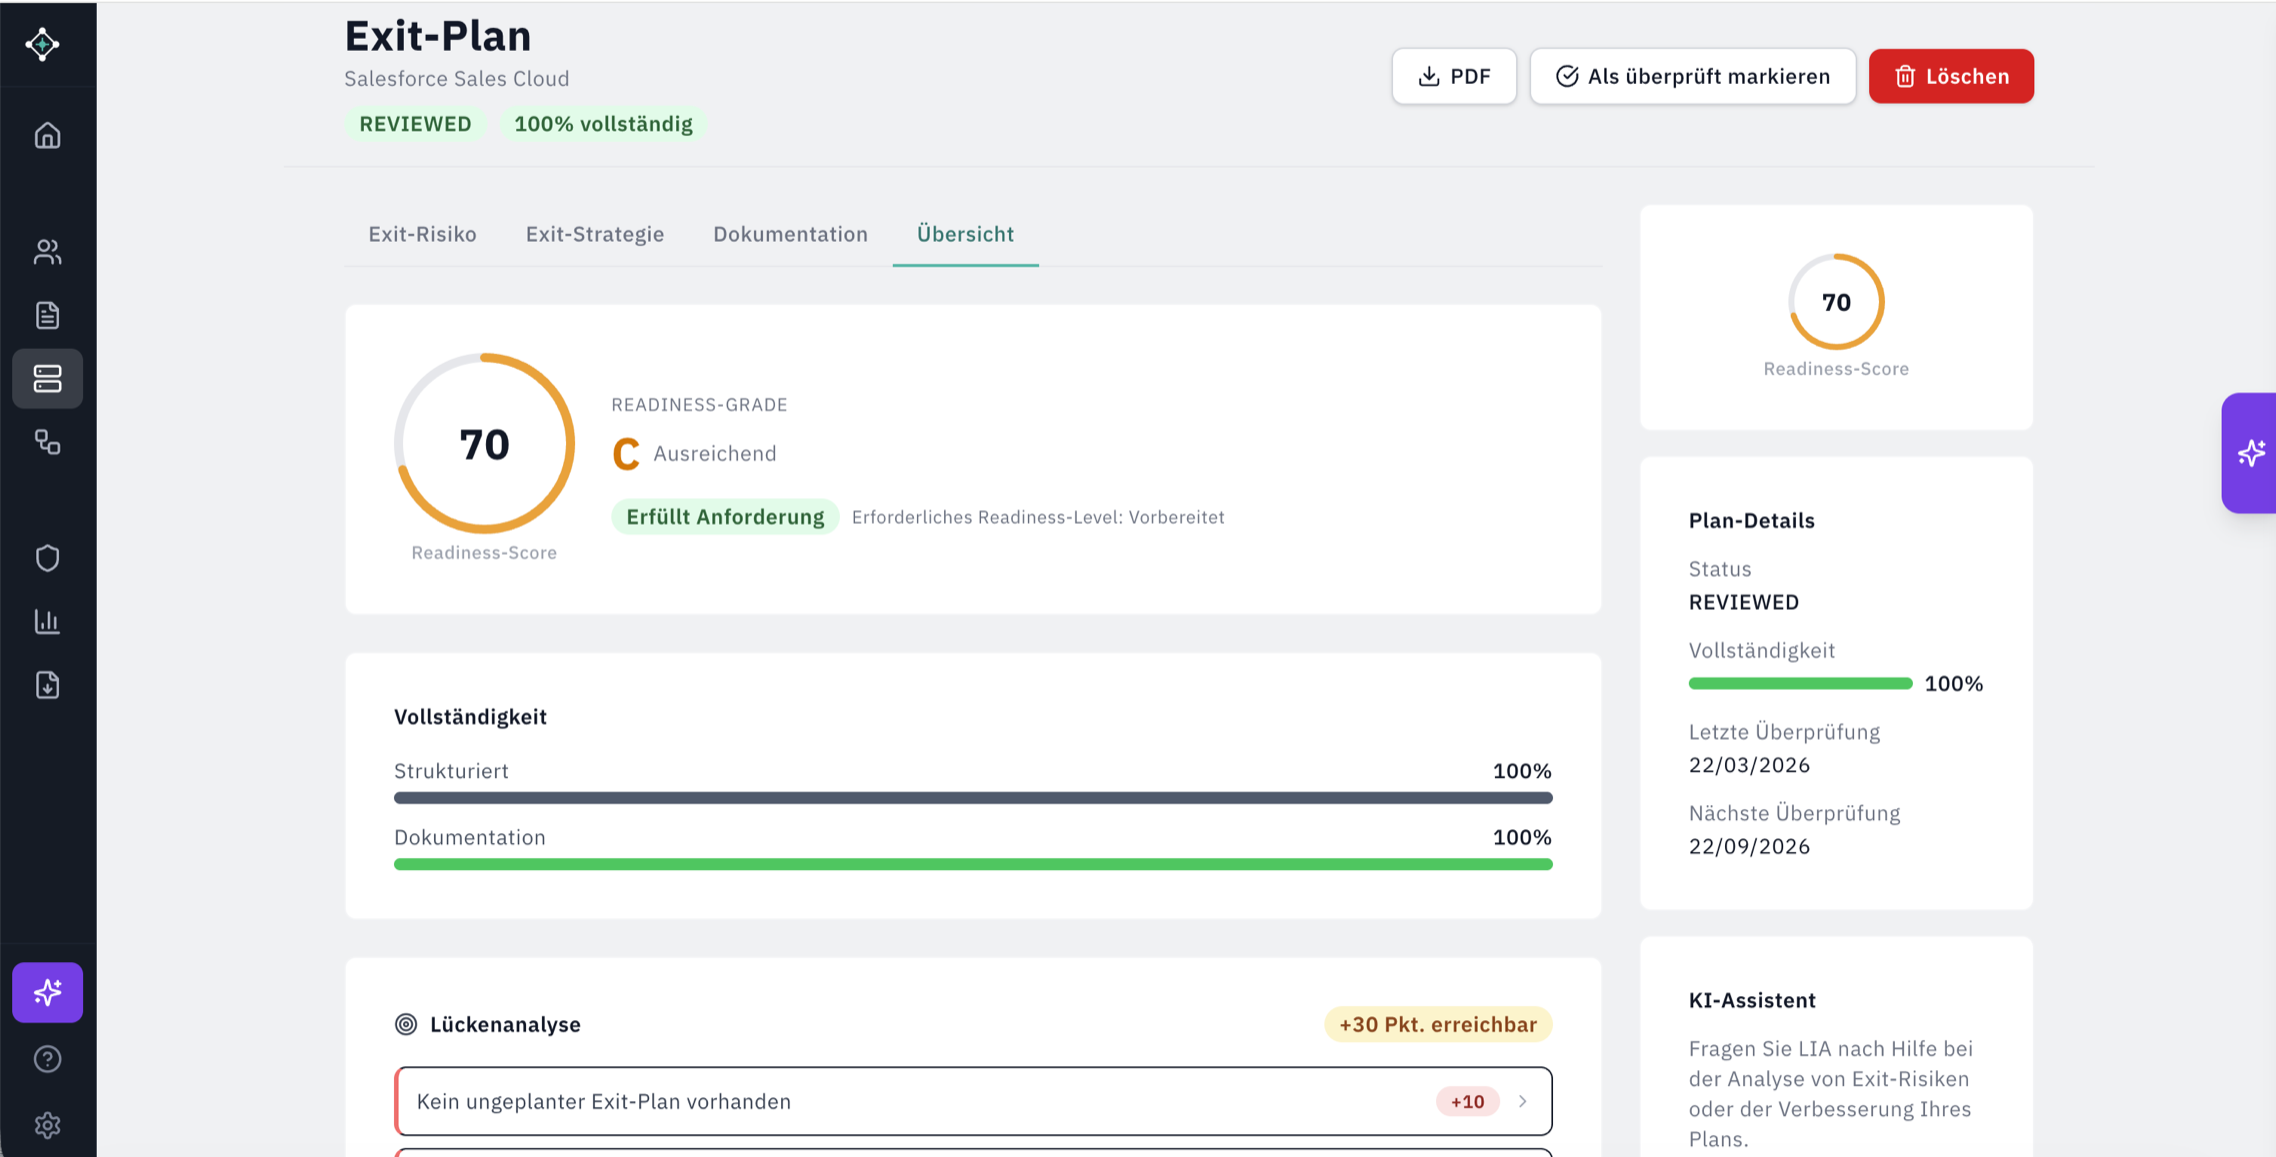Download the plan as PDF
Screen dimensions: 2276x1157
(x=1454, y=76)
